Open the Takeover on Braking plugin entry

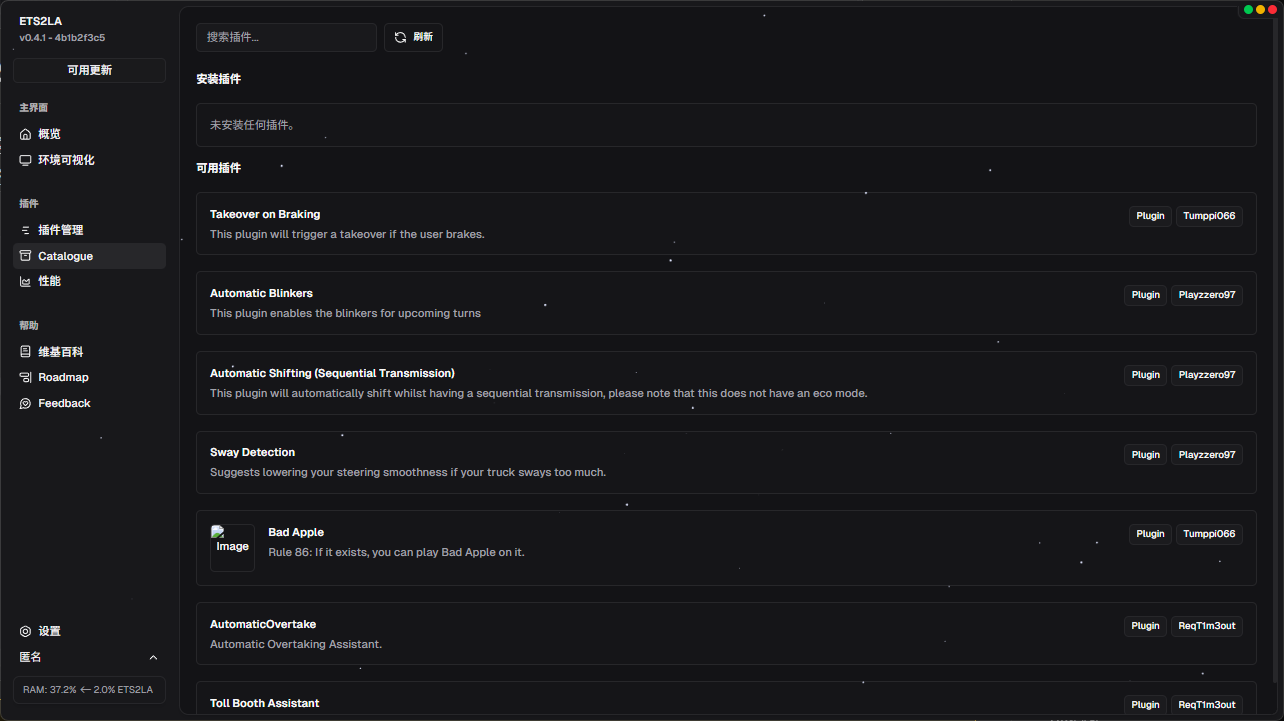[265, 214]
